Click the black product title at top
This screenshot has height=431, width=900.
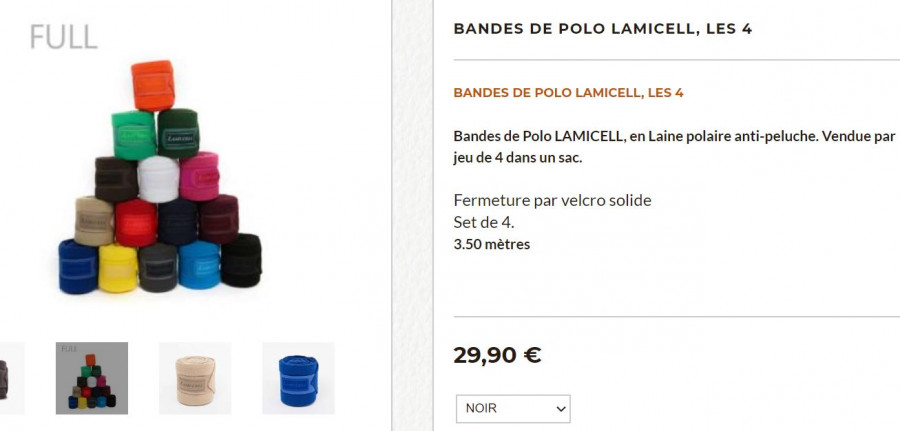click(603, 29)
